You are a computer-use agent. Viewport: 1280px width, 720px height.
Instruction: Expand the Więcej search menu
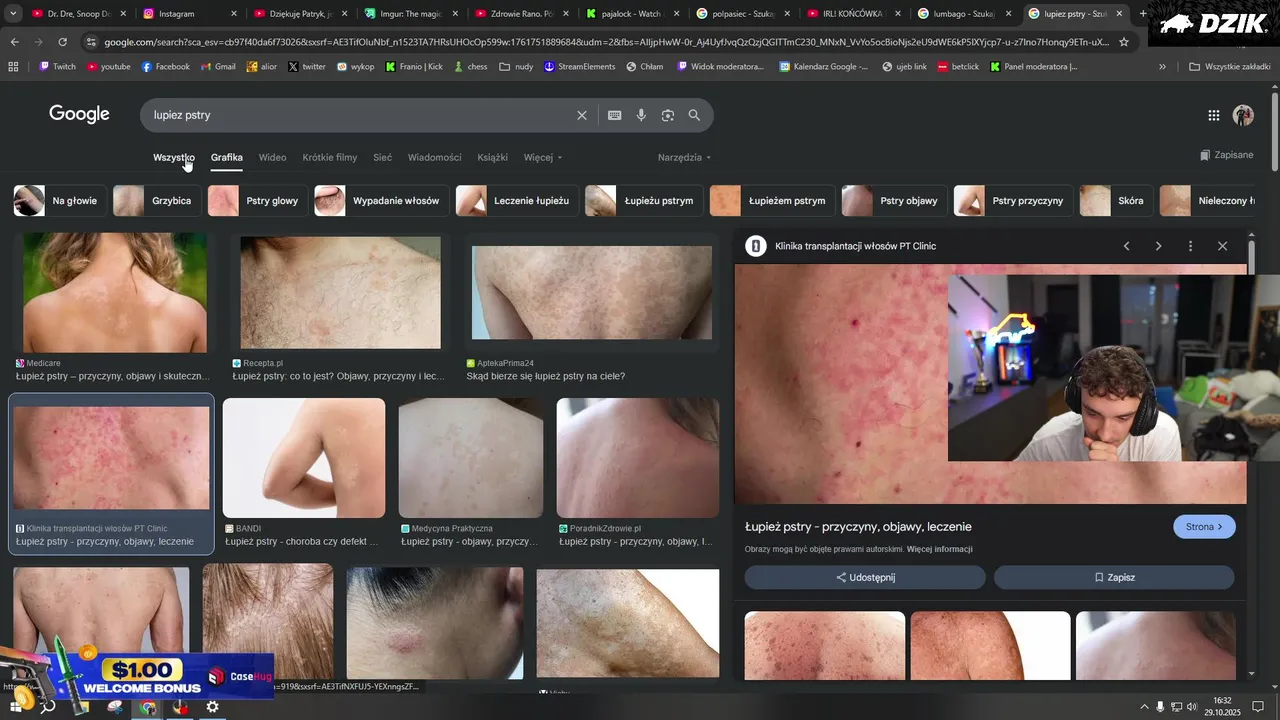(x=543, y=157)
